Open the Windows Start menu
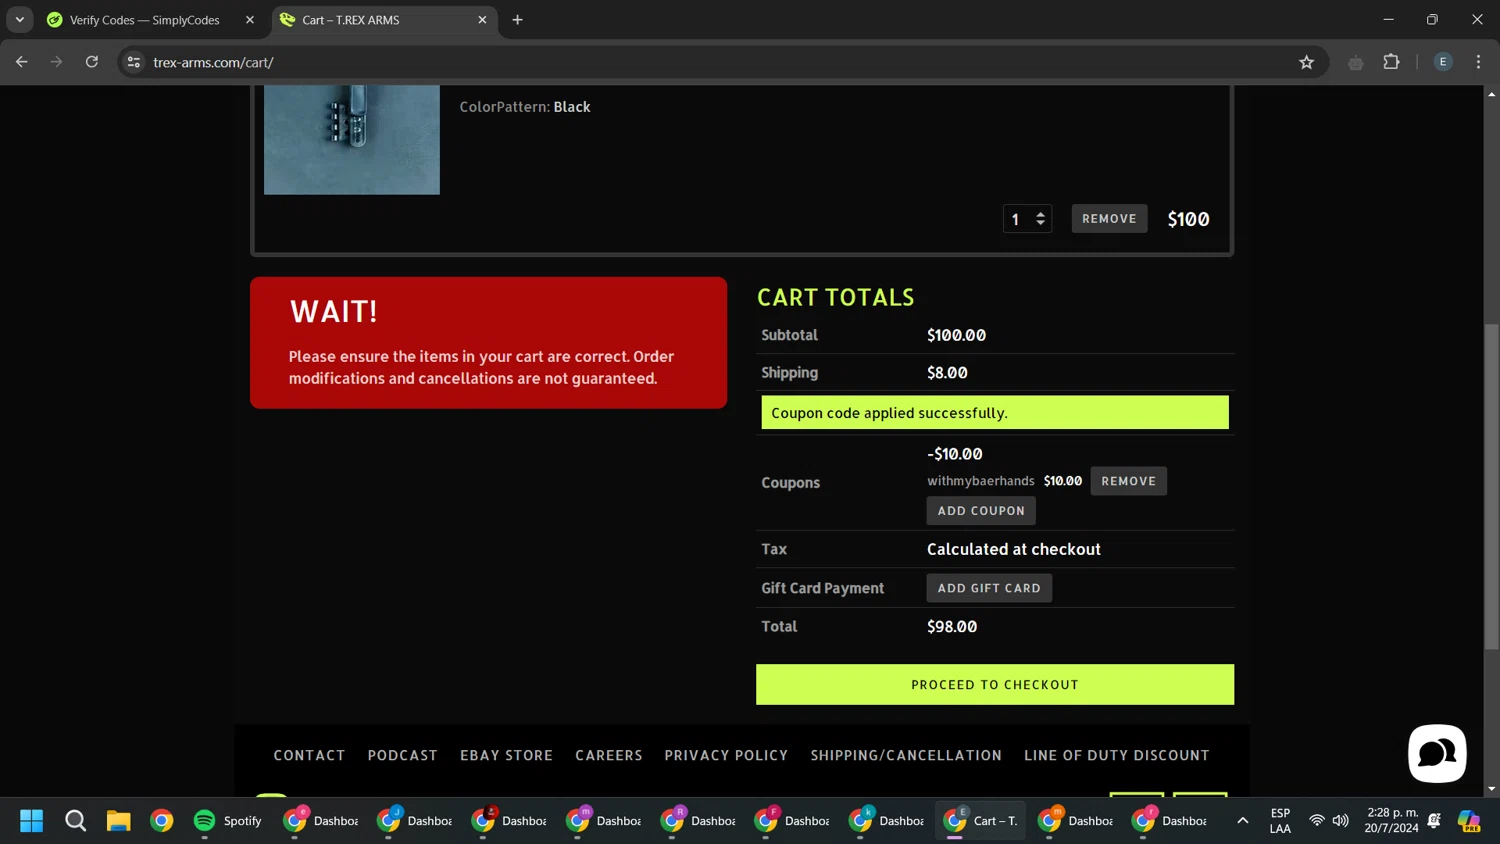1500x844 pixels. [x=32, y=821]
